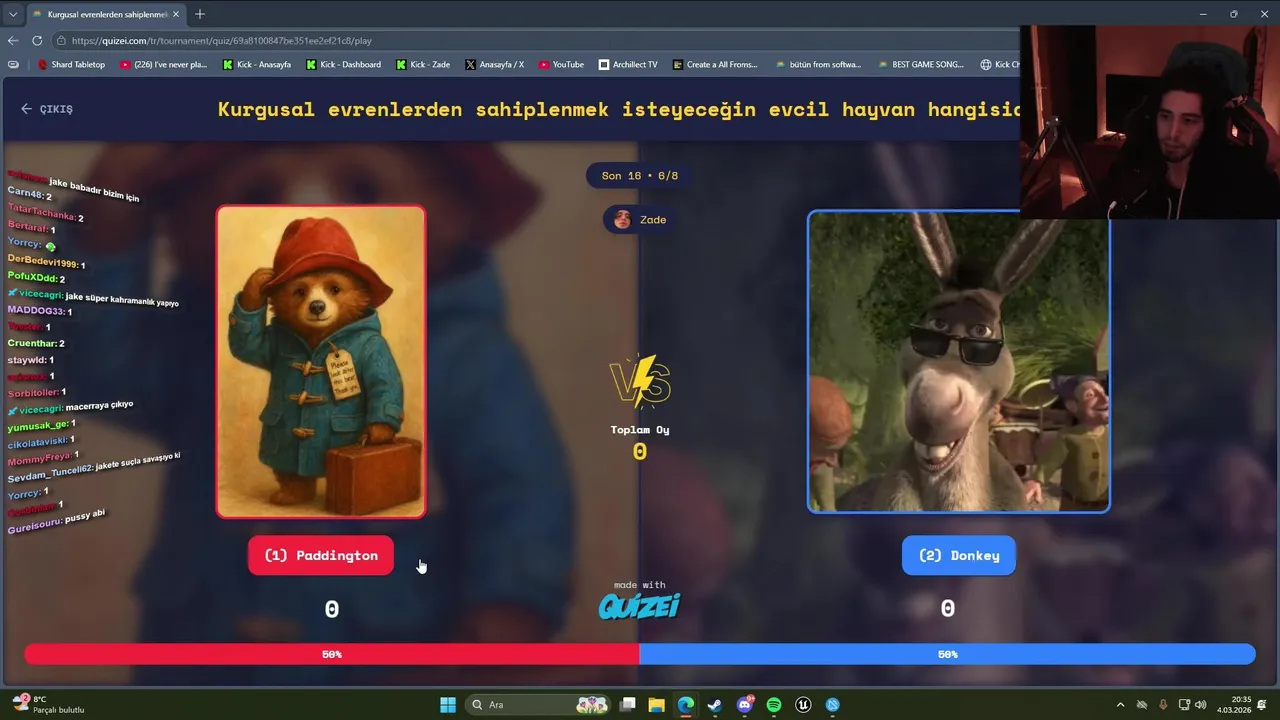The image size is (1280, 720).
Task: Select the Paddington bear picture card
Action: coord(321,362)
